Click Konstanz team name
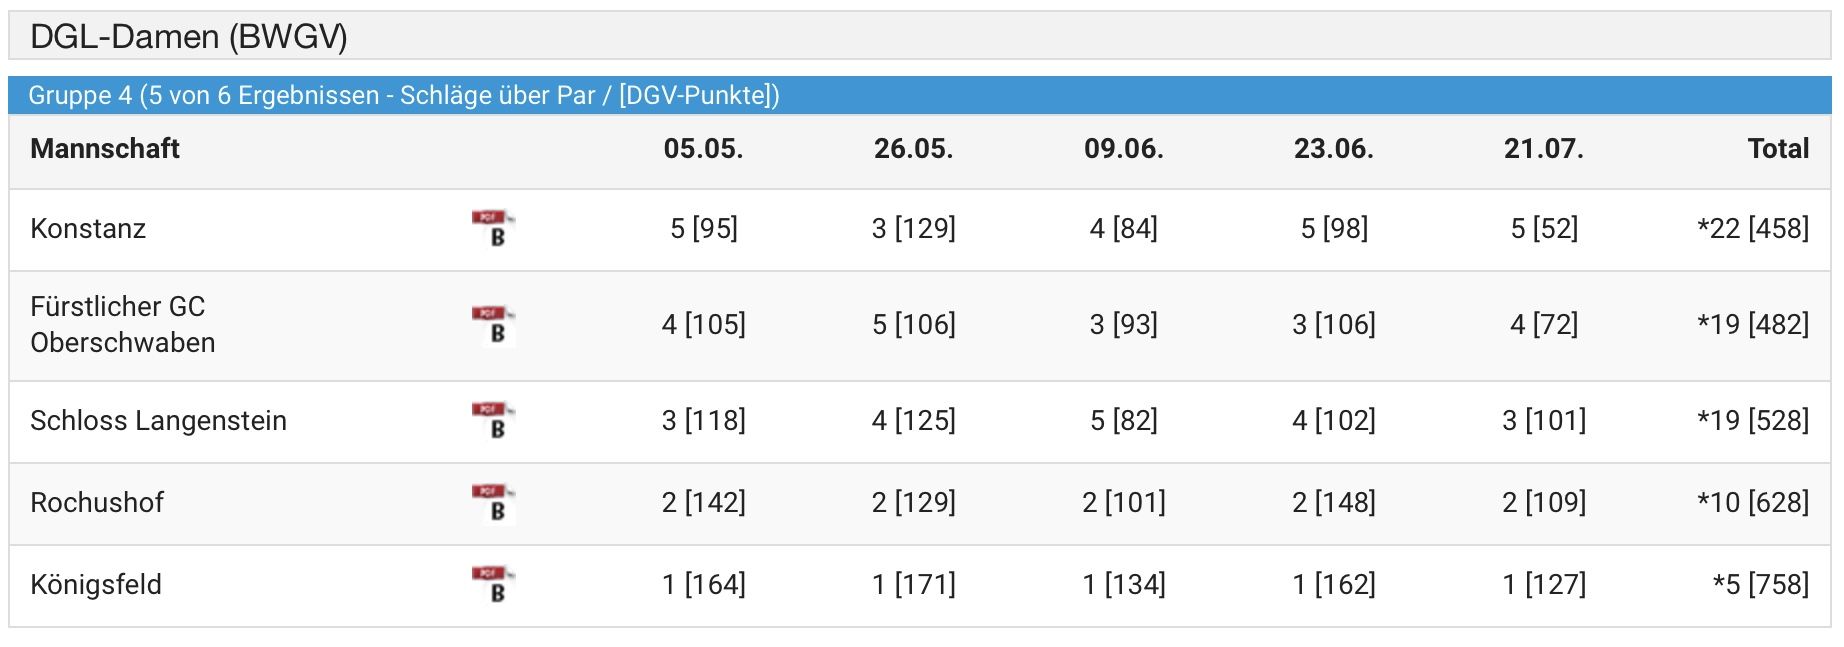Viewport: 1844px width, 647px height. pos(88,229)
